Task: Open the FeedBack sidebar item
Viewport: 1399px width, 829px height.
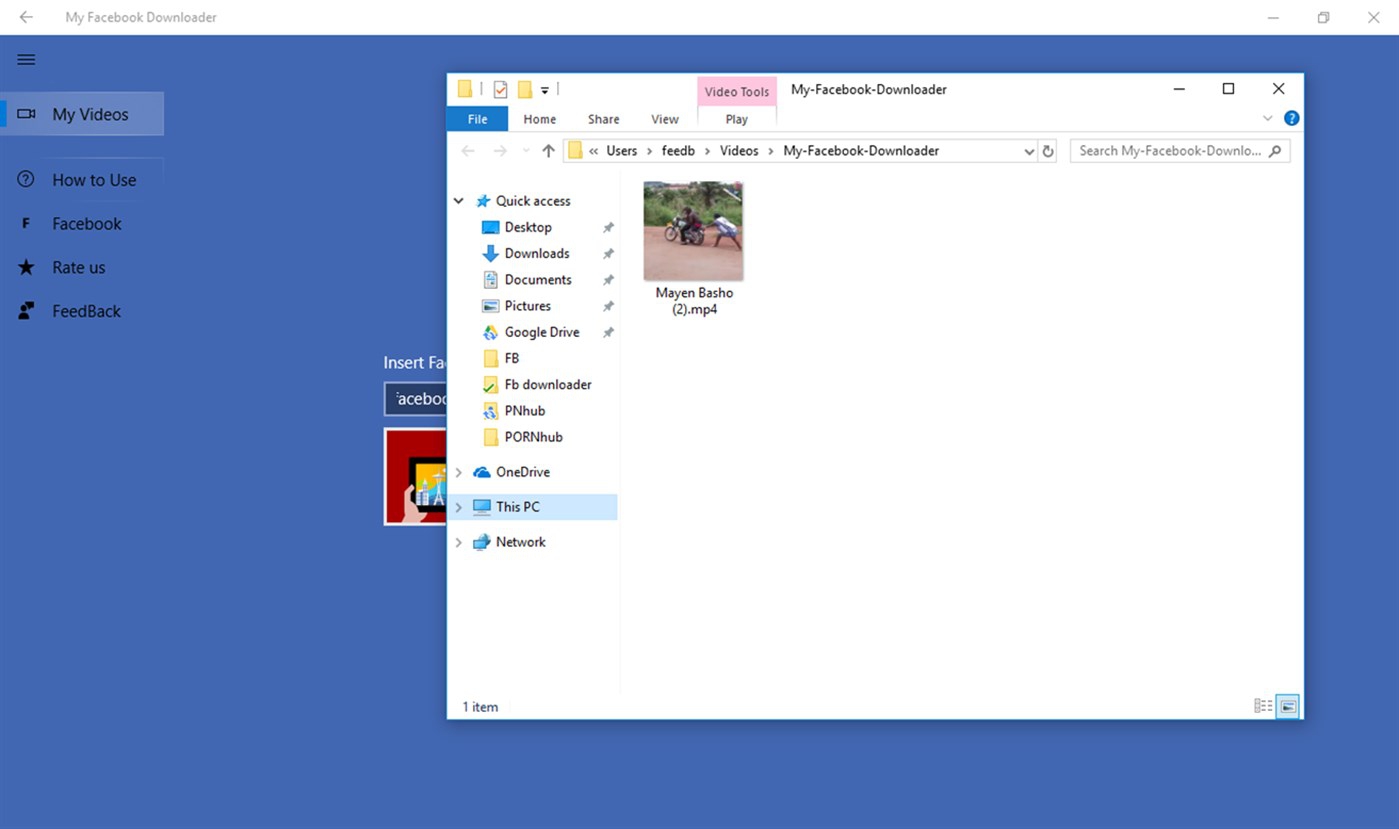Action: click(86, 311)
